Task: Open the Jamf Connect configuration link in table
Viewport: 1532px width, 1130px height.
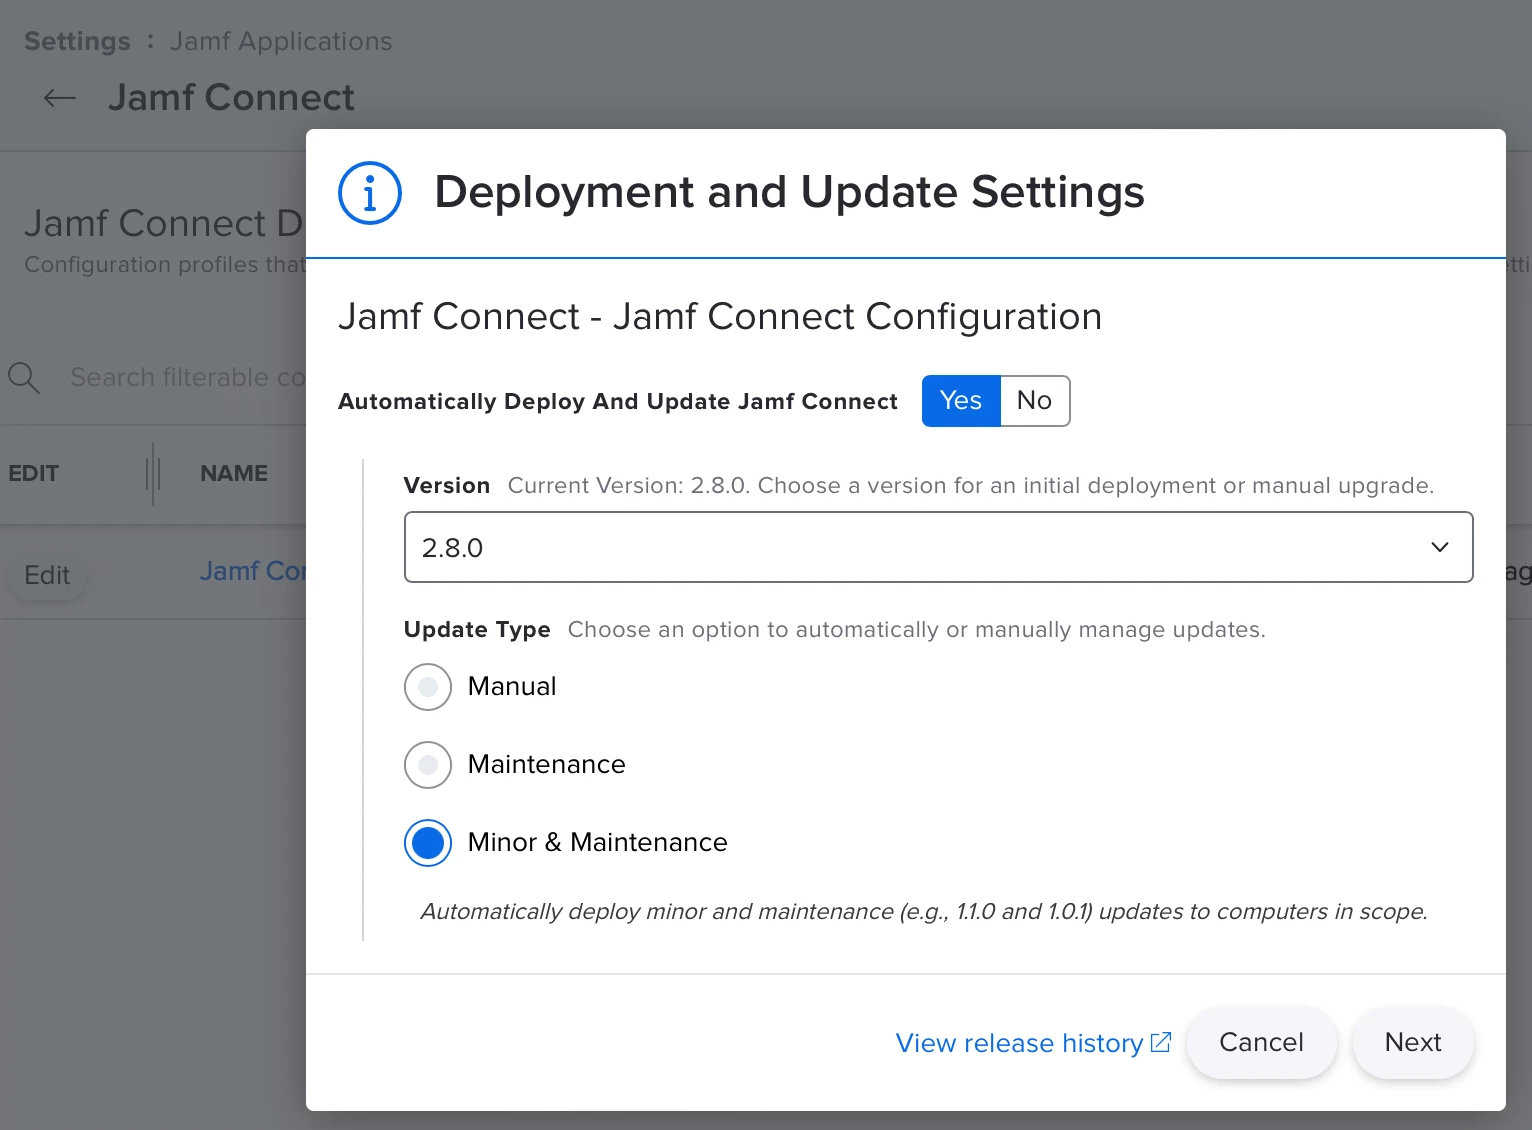Action: [253, 571]
